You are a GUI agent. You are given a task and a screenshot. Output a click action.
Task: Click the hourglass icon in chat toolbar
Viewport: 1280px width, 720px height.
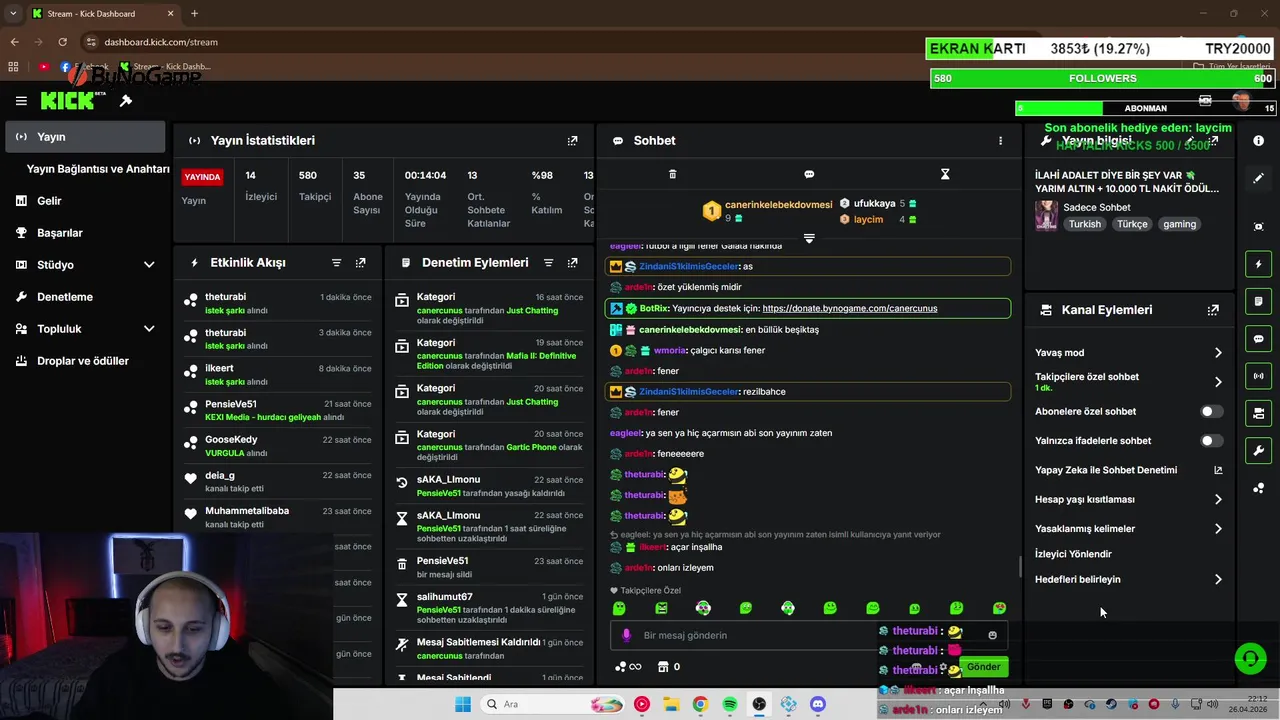[945, 174]
